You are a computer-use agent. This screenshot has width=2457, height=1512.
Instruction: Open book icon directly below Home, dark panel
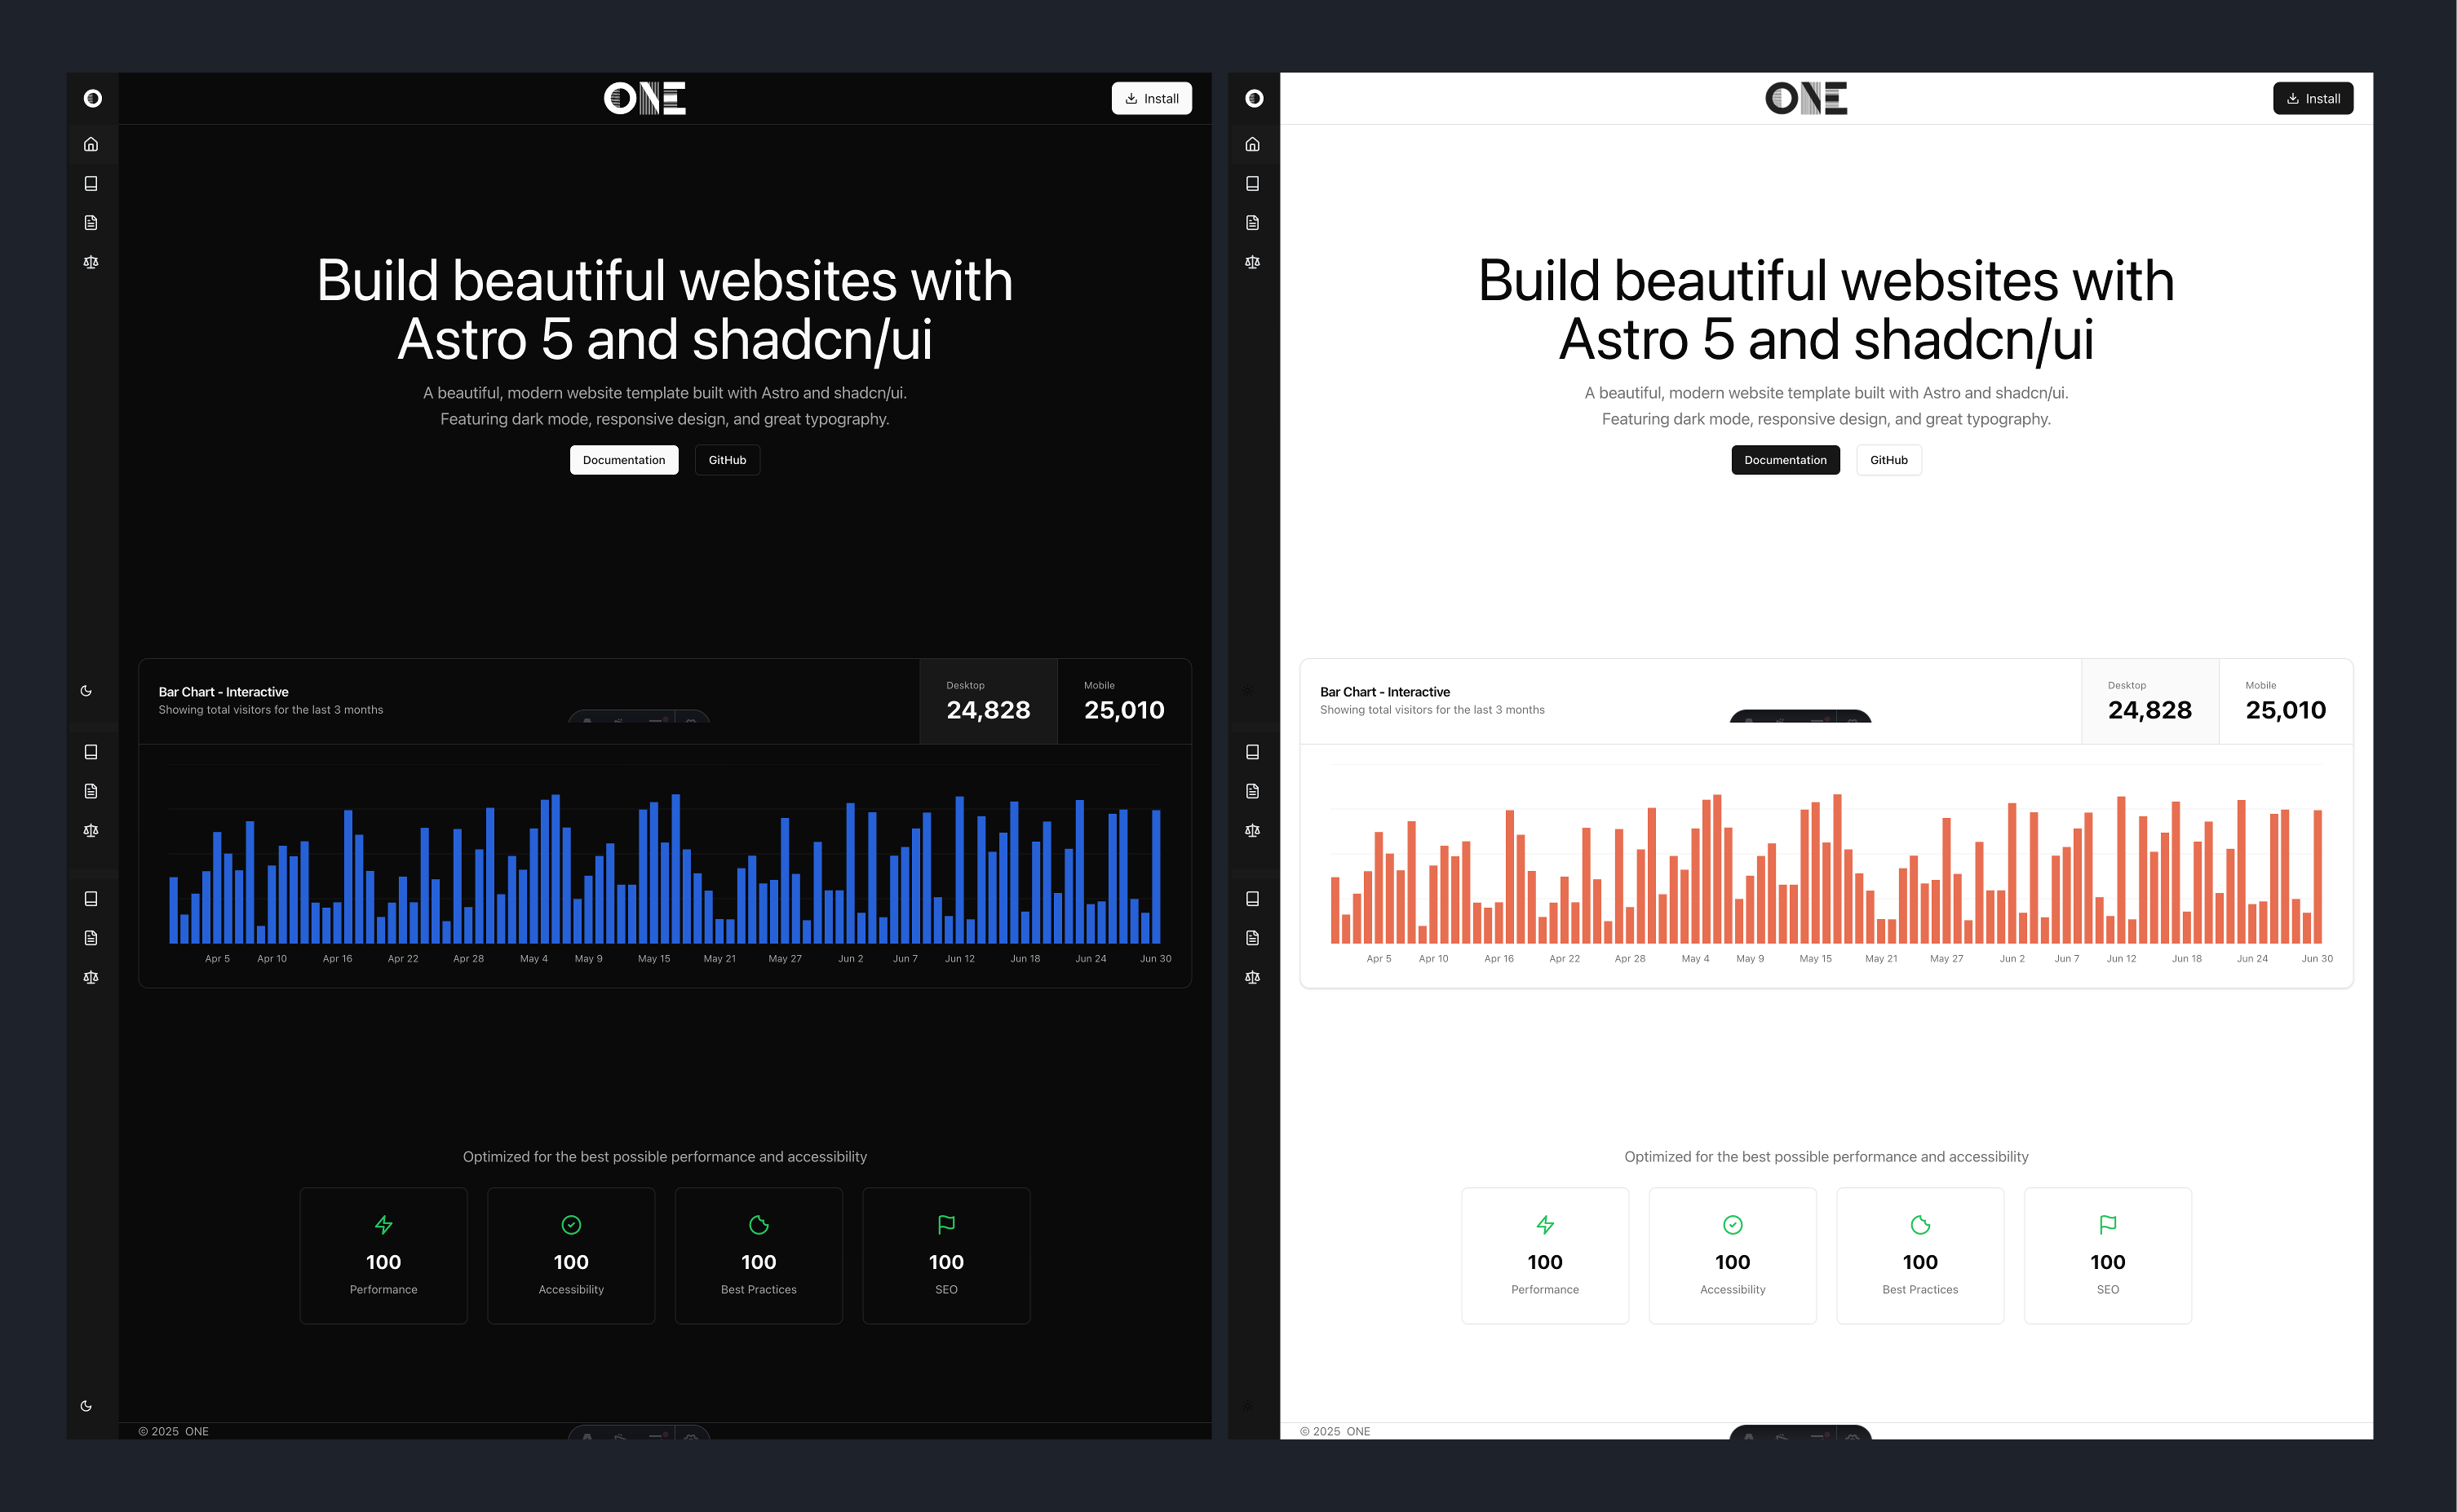[x=91, y=183]
